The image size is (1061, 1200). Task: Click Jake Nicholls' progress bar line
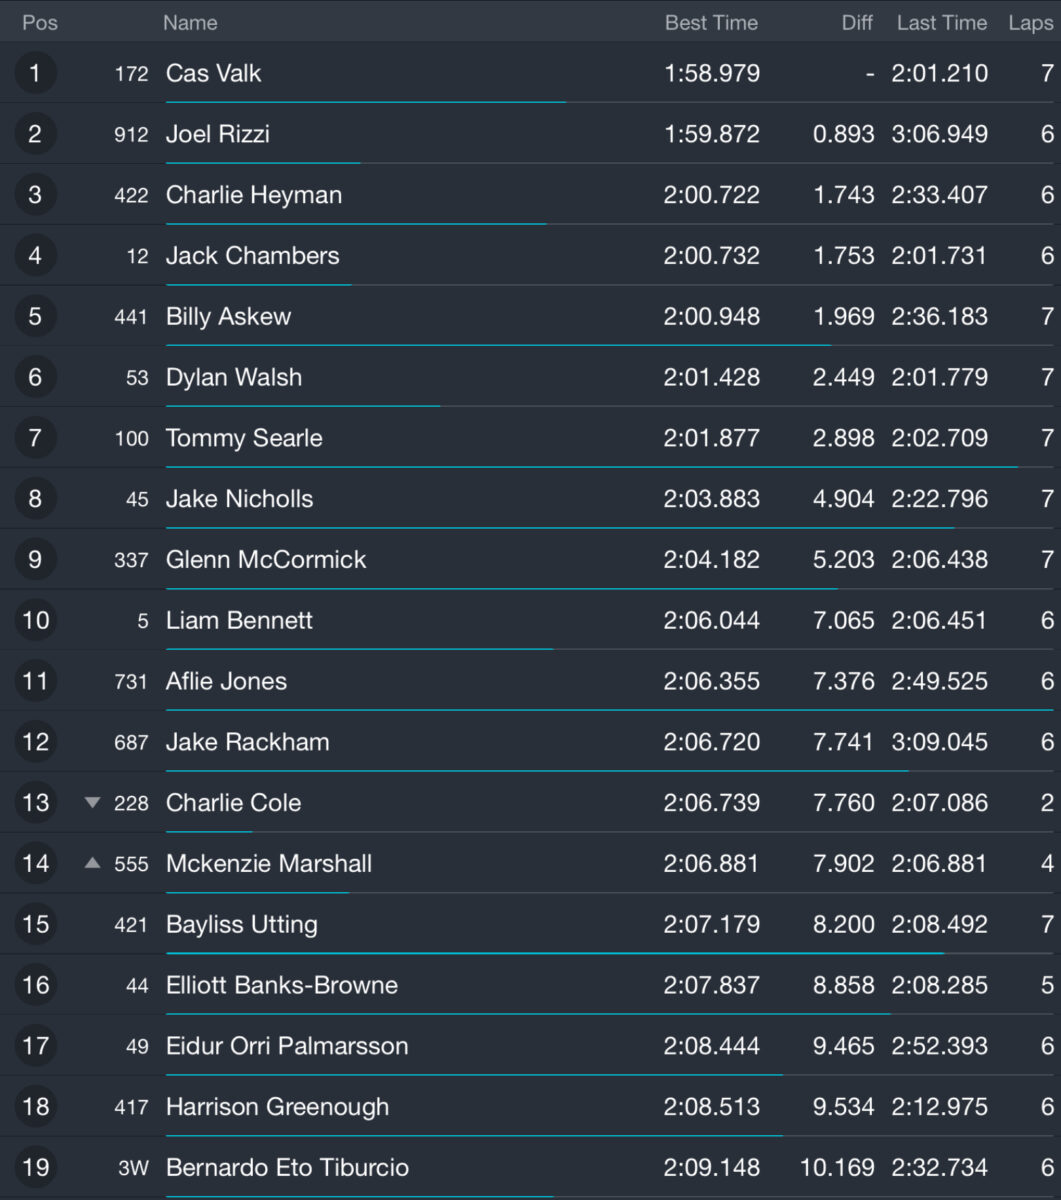coord(560,527)
